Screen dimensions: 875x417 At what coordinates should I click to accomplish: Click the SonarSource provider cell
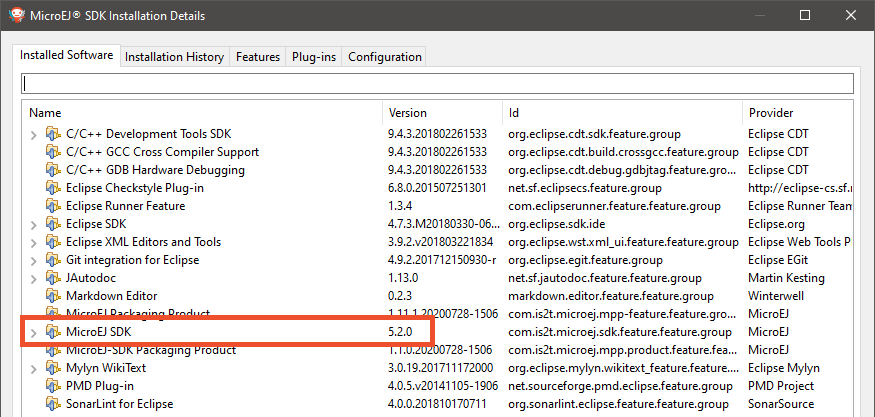781,404
